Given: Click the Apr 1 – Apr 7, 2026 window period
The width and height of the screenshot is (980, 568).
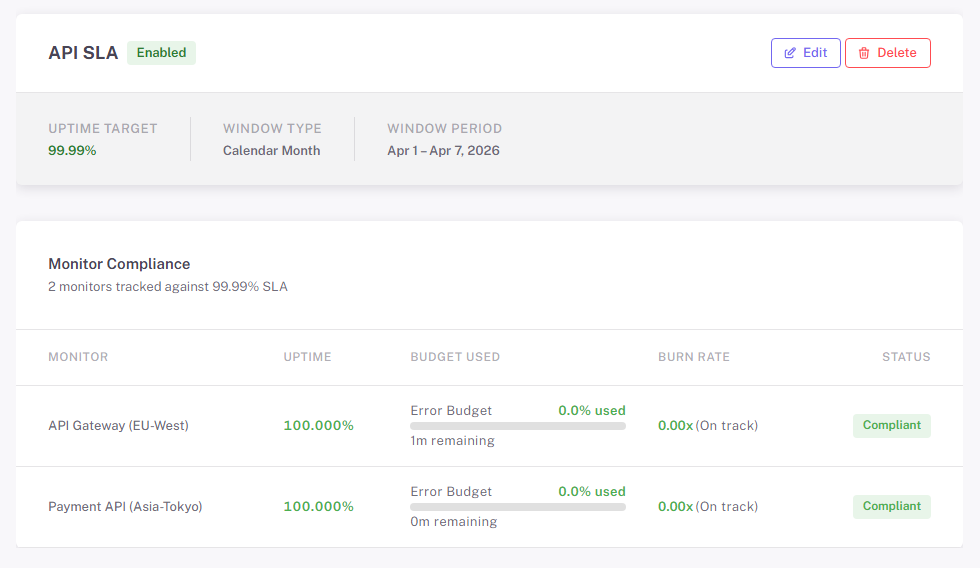Looking at the screenshot, I should (443, 151).
